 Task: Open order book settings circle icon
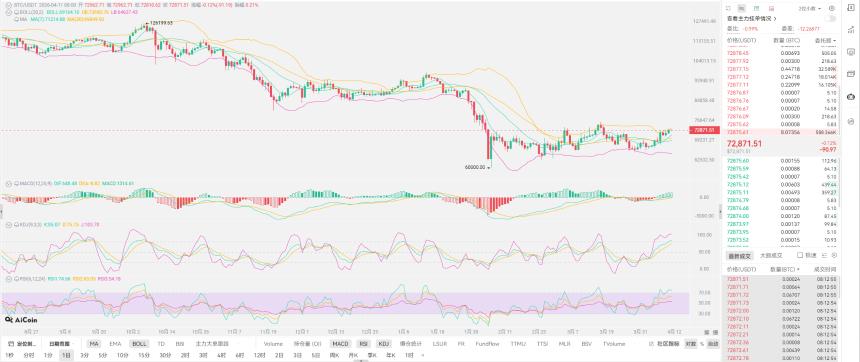(832, 9)
